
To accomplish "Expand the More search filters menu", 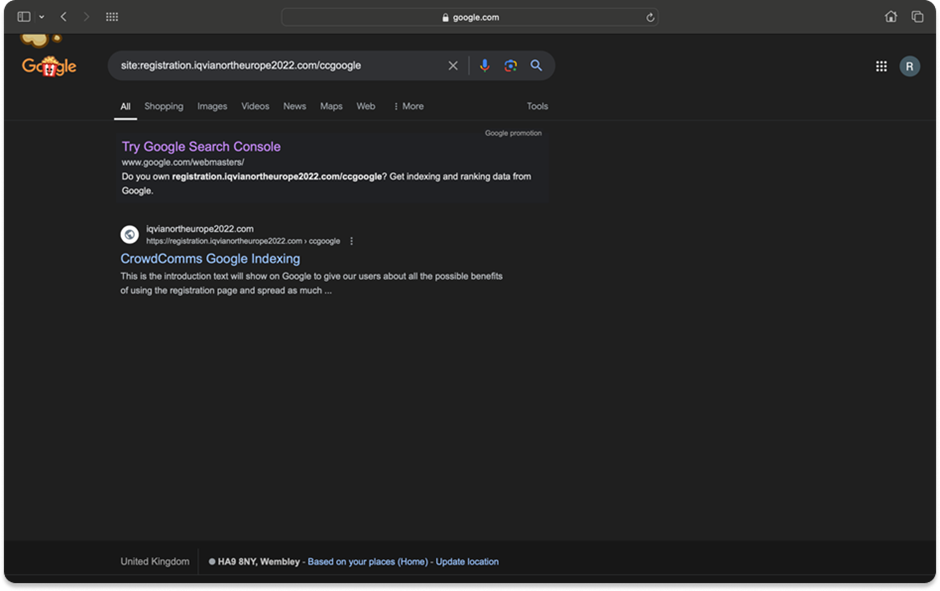I will point(408,106).
